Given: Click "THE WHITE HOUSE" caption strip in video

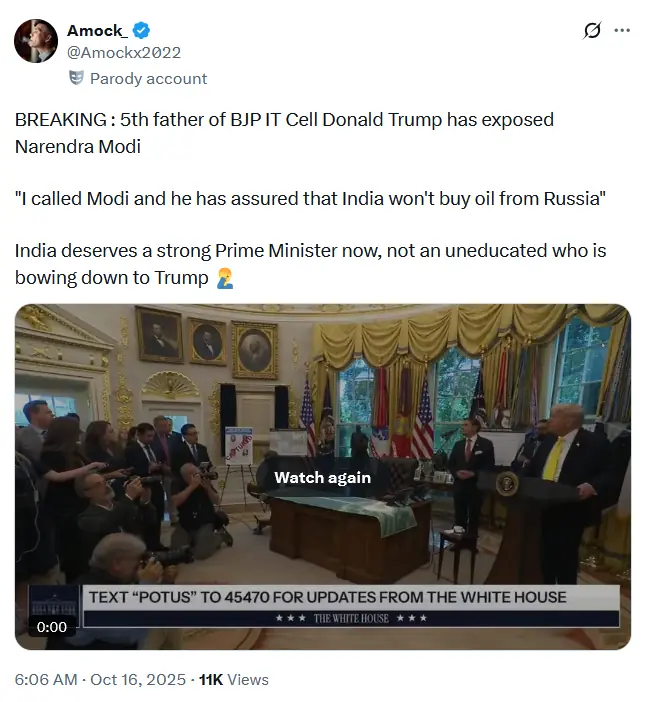Looking at the screenshot, I should (x=351, y=619).
